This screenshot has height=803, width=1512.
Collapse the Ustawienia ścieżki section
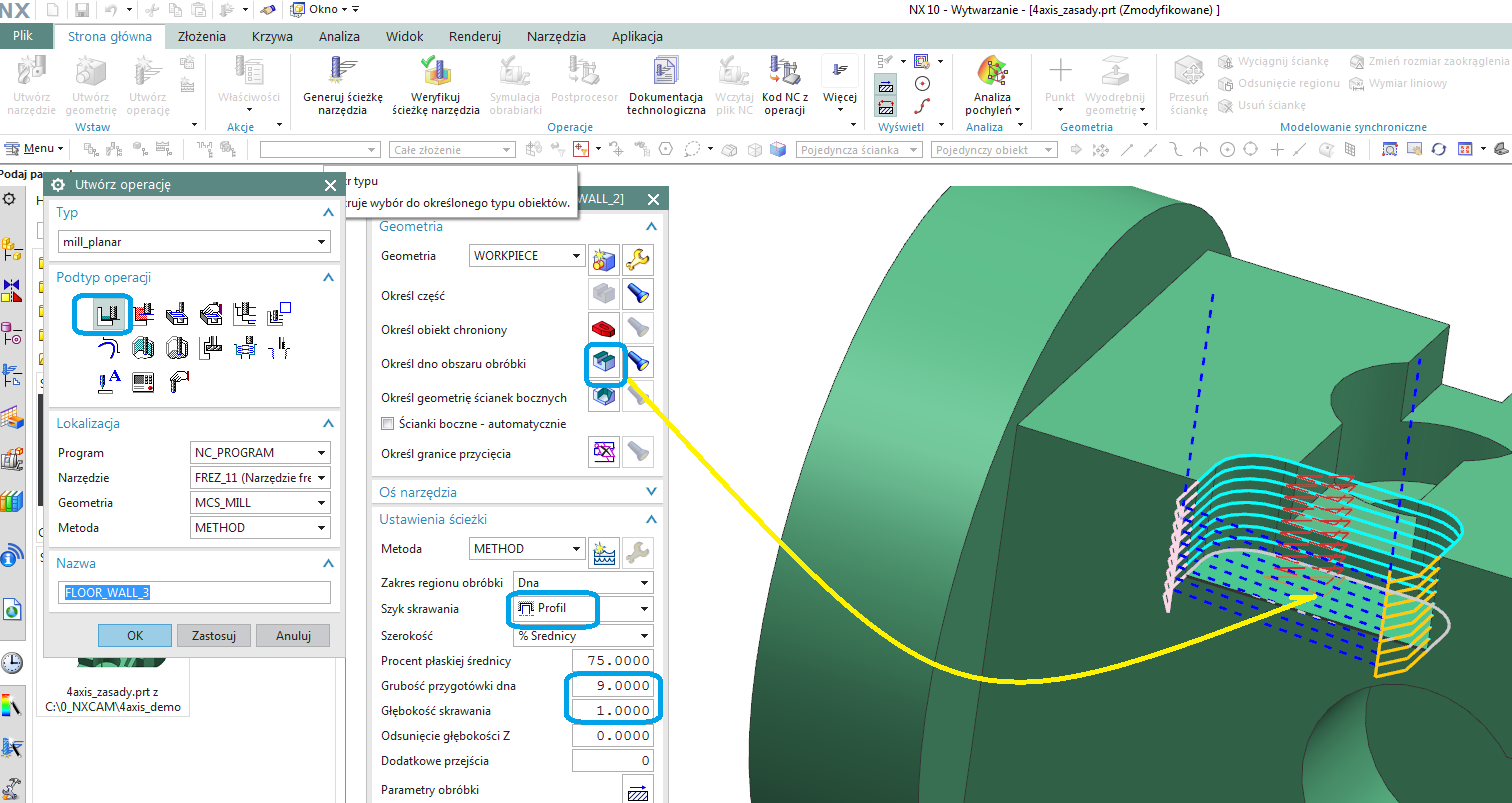tap(652, 519)
